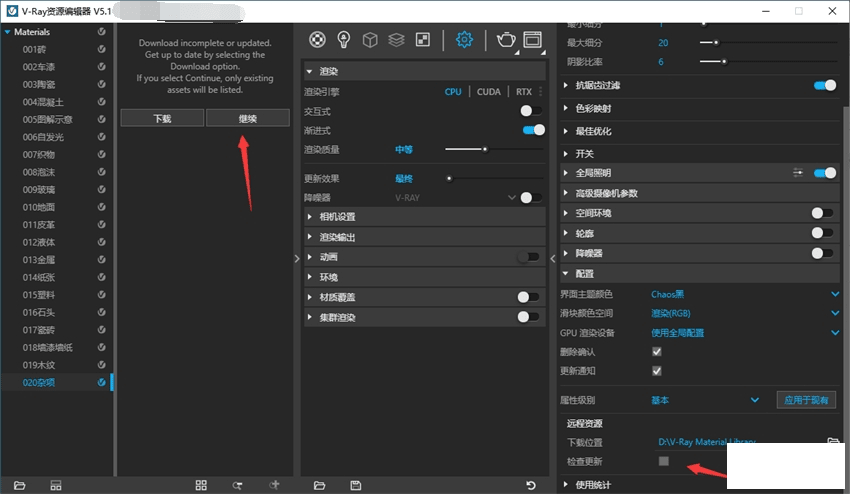Collapse the left panel arrow

(297, 259)
